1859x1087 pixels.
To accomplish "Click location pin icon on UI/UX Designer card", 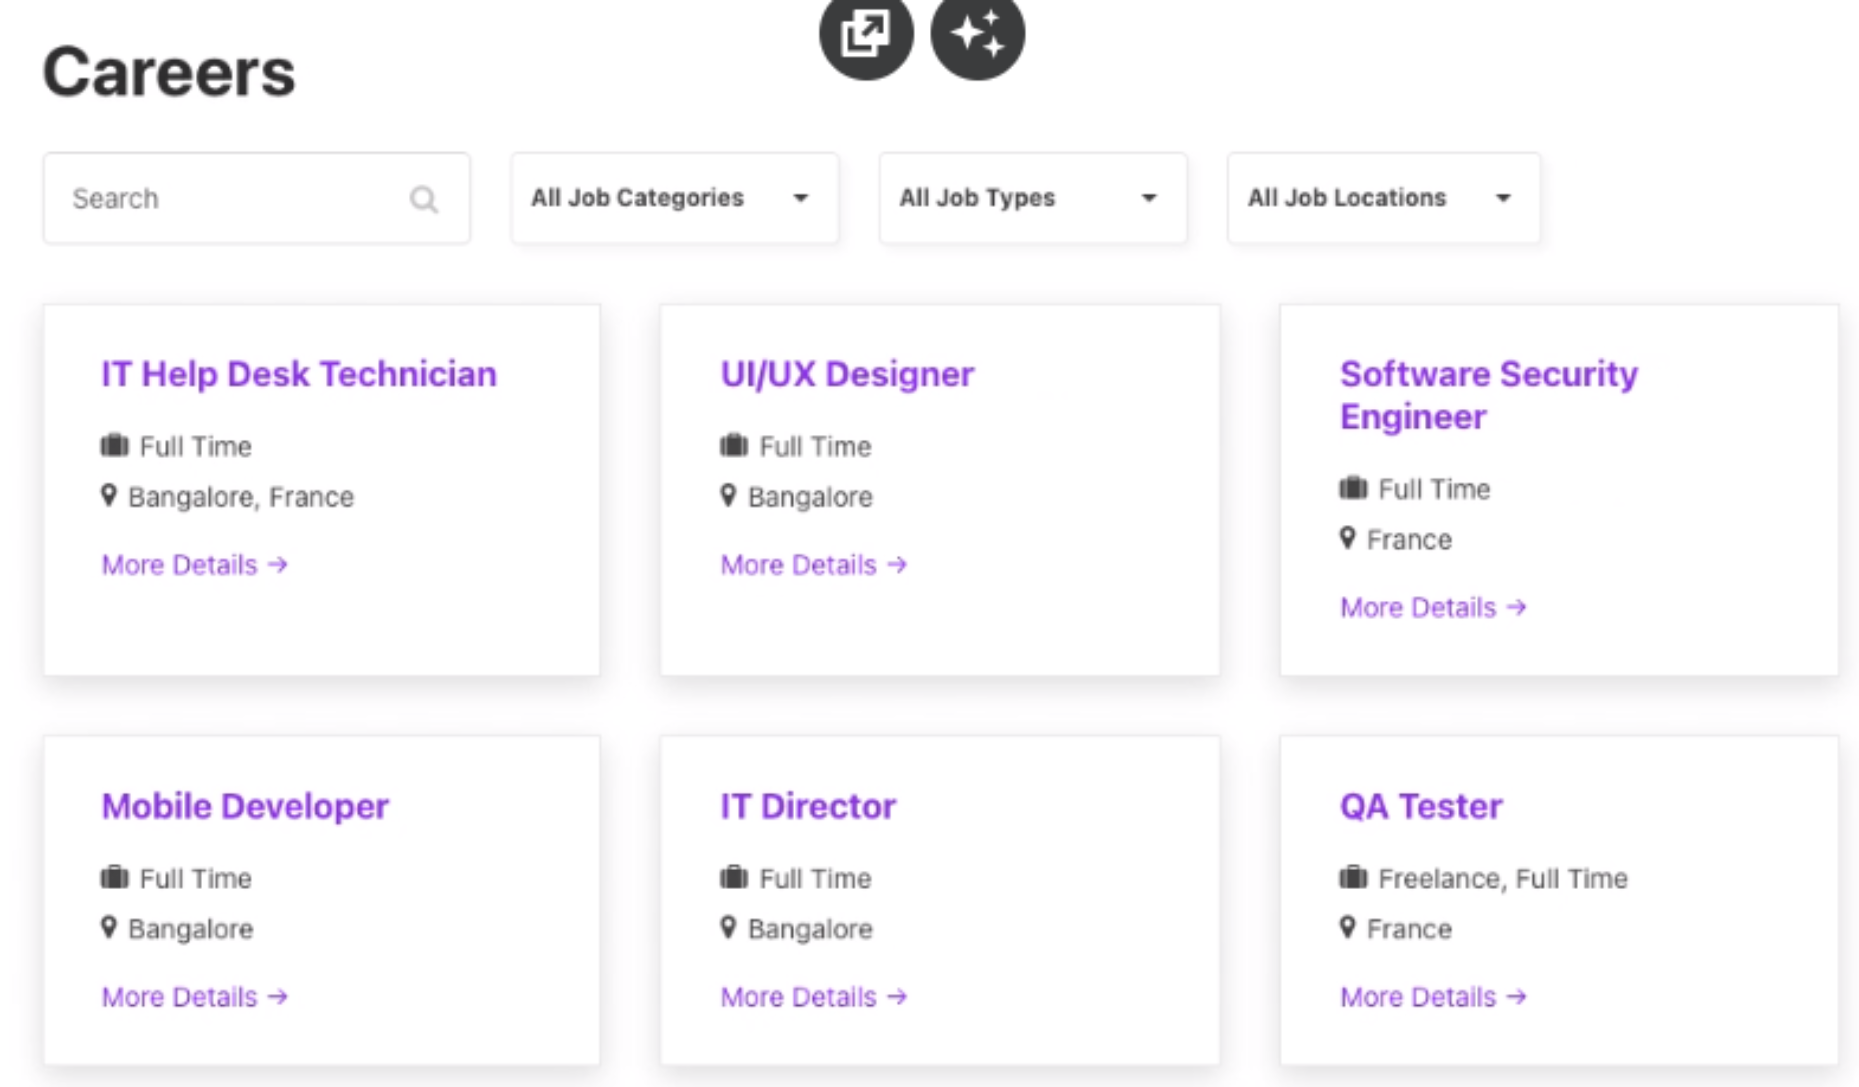I will (728, 495).
